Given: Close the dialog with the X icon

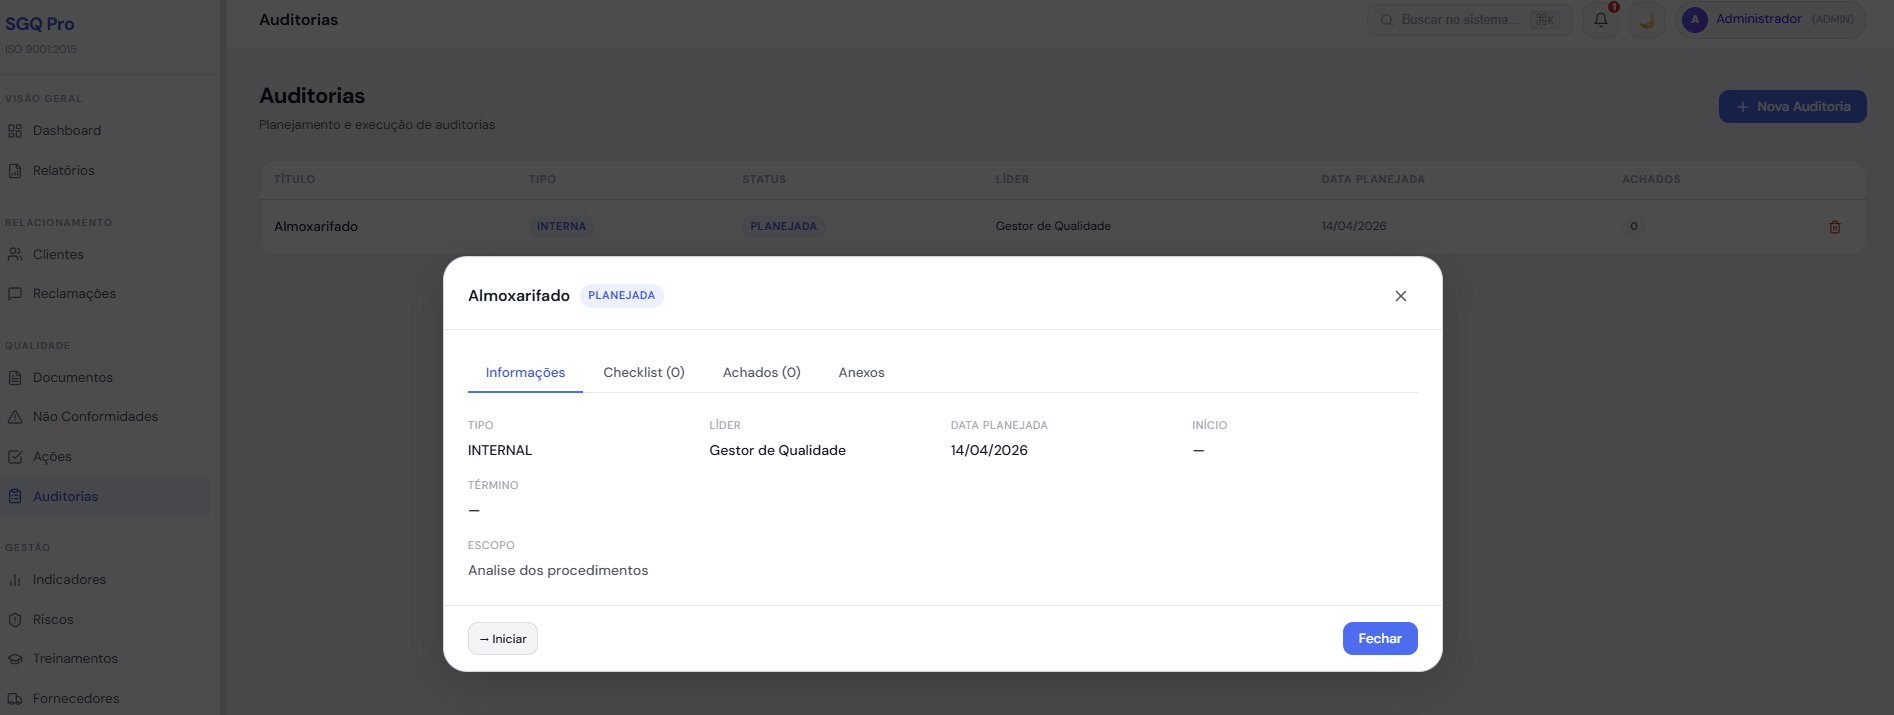Looking at the screenshot, I should point(1400,296).
